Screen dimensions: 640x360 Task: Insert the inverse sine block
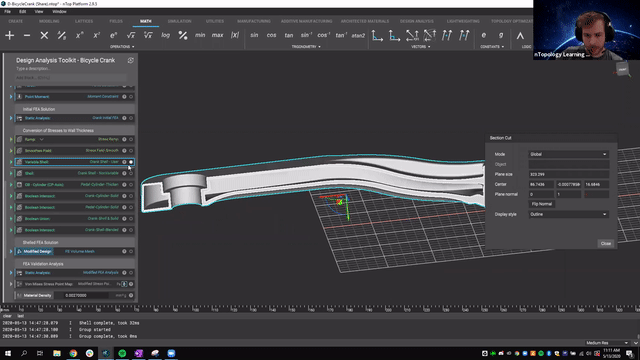point(306,36)
